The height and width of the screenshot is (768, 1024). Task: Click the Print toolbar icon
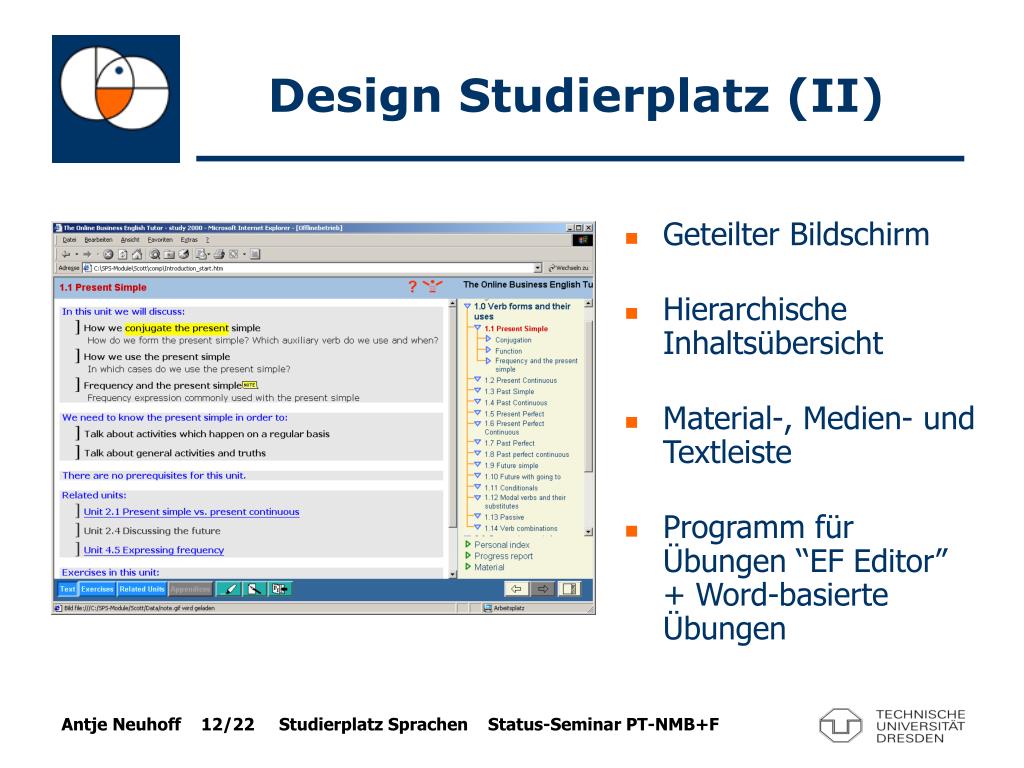(219, 254)
